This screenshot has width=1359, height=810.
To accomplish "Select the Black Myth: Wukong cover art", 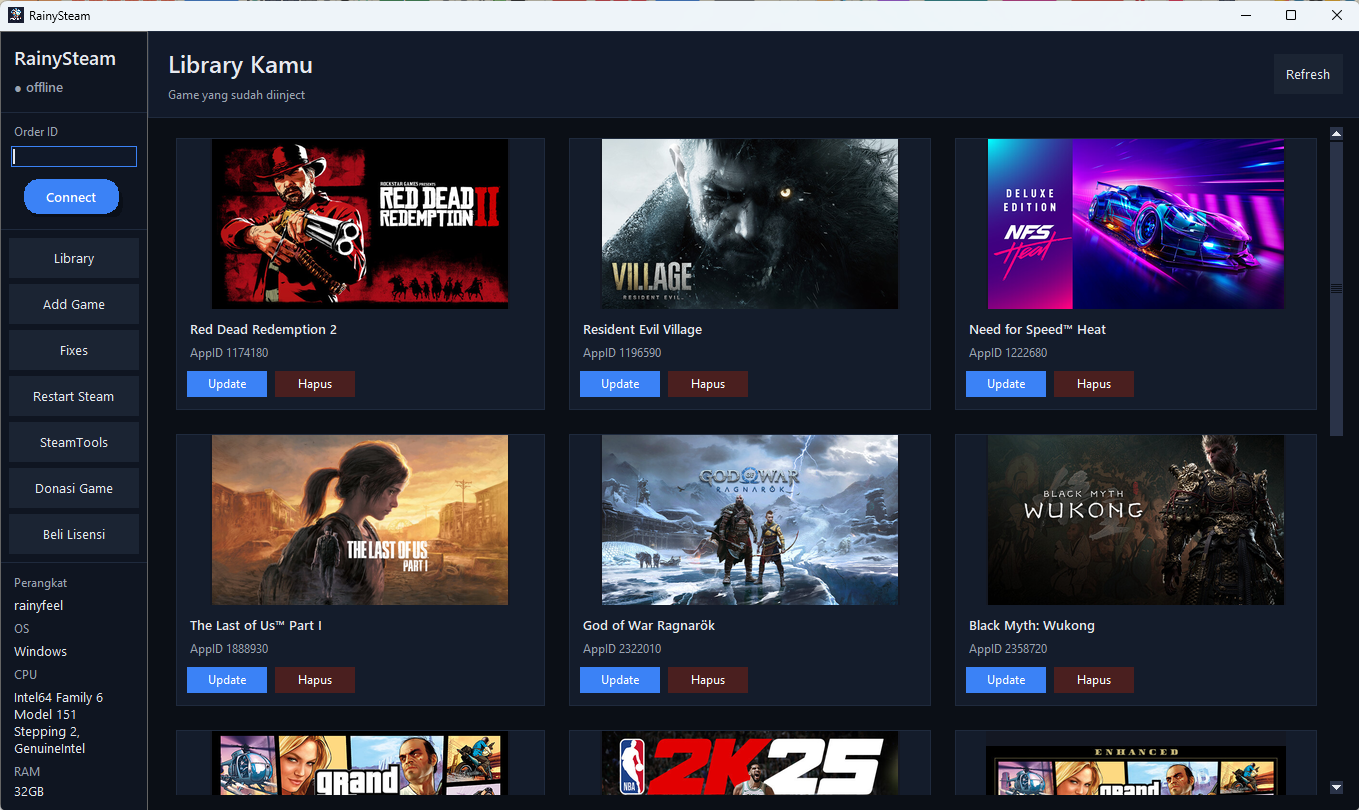I will pyautogui.click(x=1135, y=520).
